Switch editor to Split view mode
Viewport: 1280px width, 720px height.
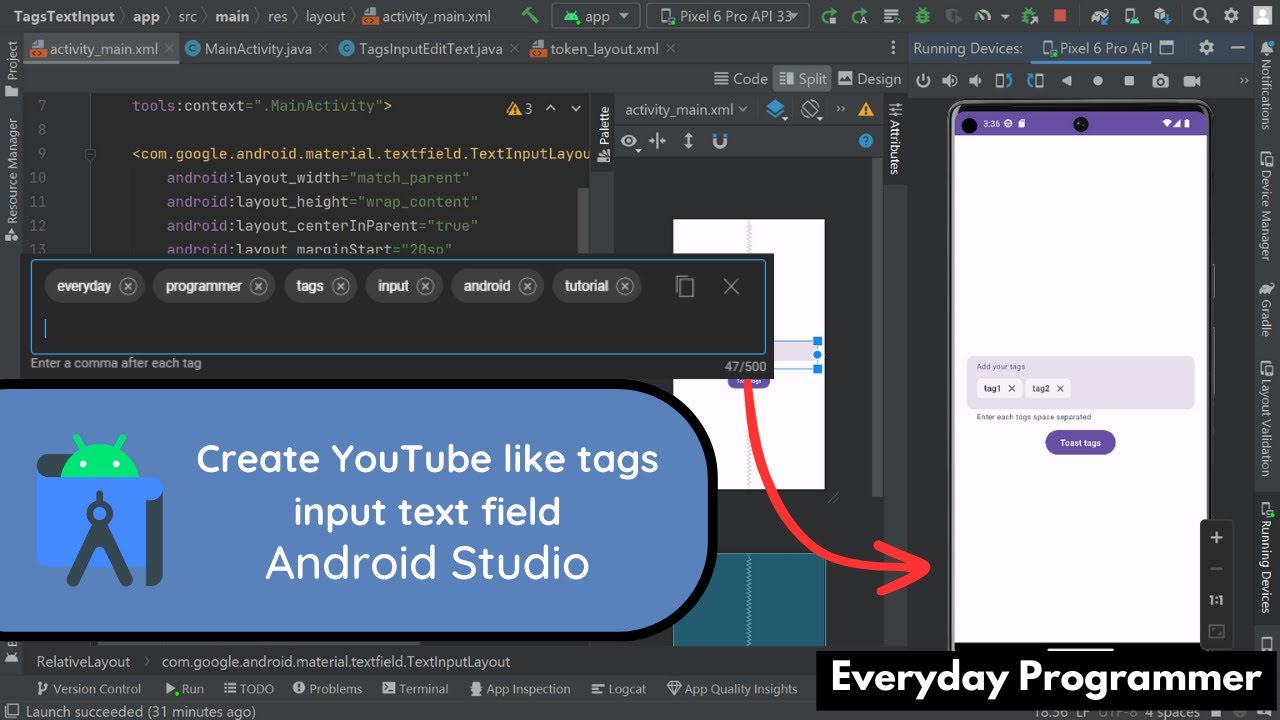pyautogui.click(x=803, y=79)
